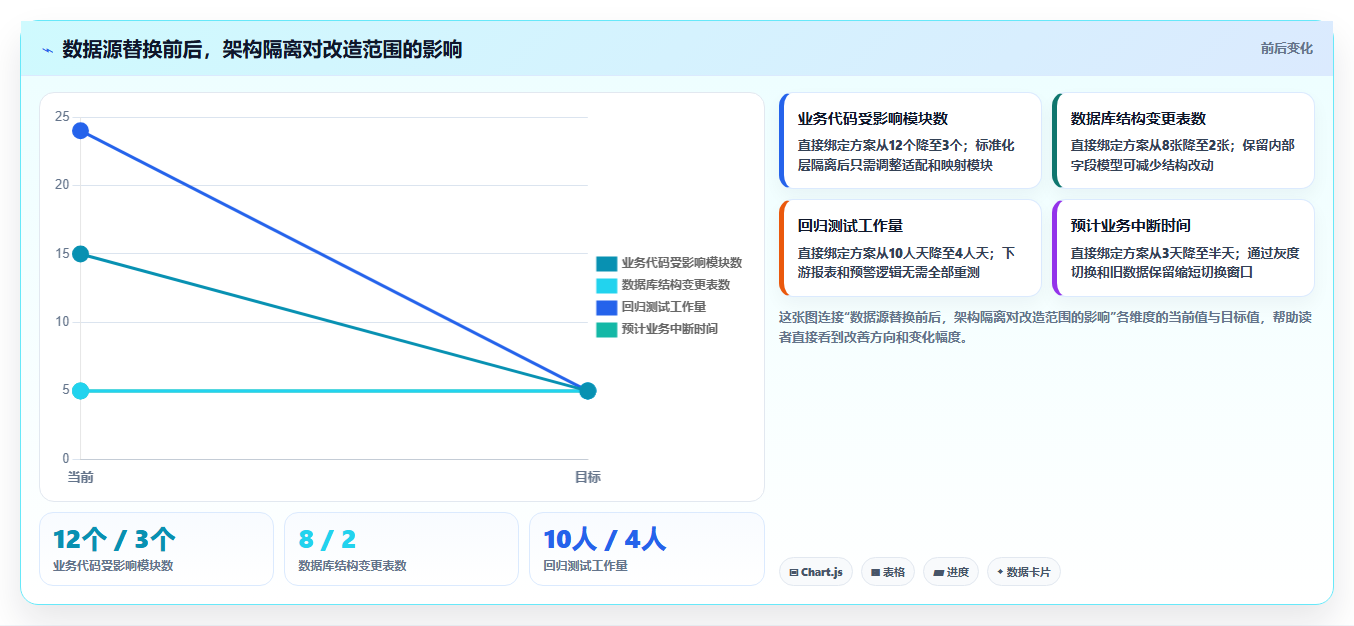The image size is (1354, 626).
Task: Click the 前后变化 badge in the header
Action: click(x=1286, y=48)
